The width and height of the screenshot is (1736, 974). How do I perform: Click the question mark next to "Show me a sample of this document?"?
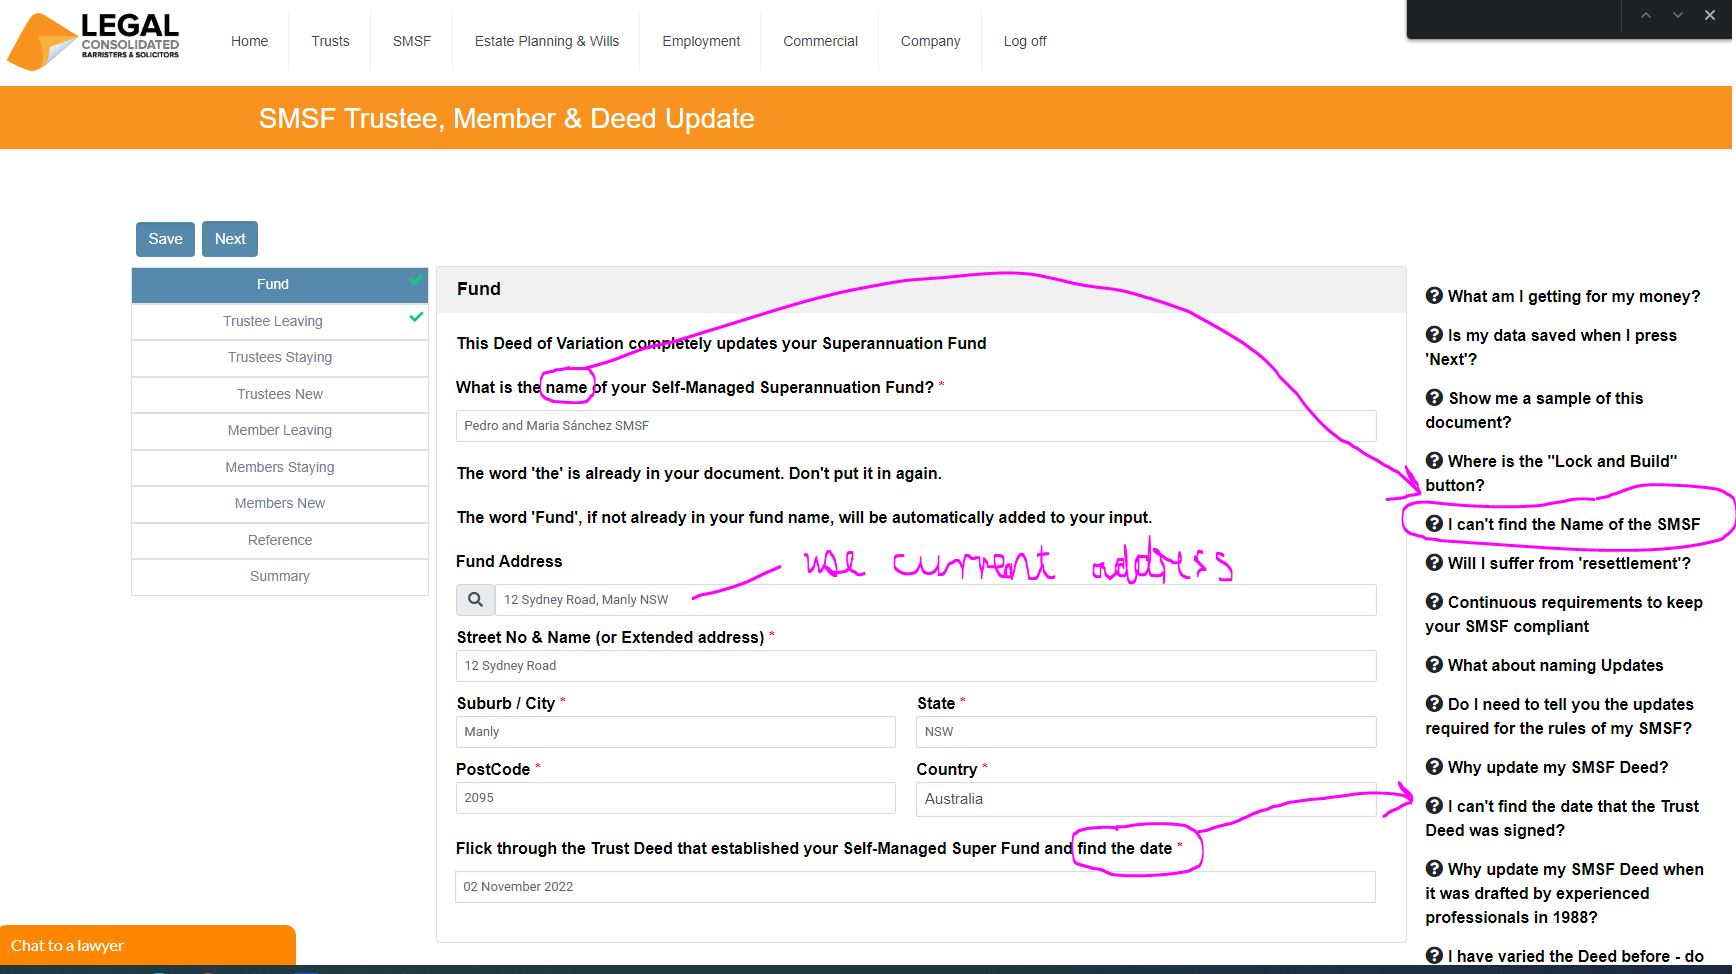1434,398
